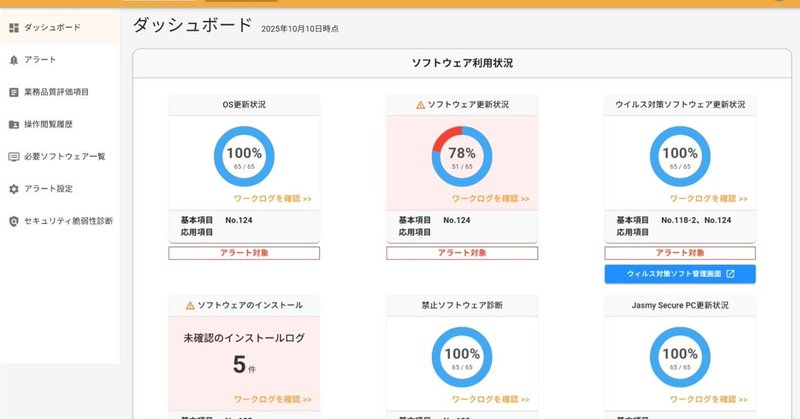Click the ソフトウェア利用状況 section header

462,63
